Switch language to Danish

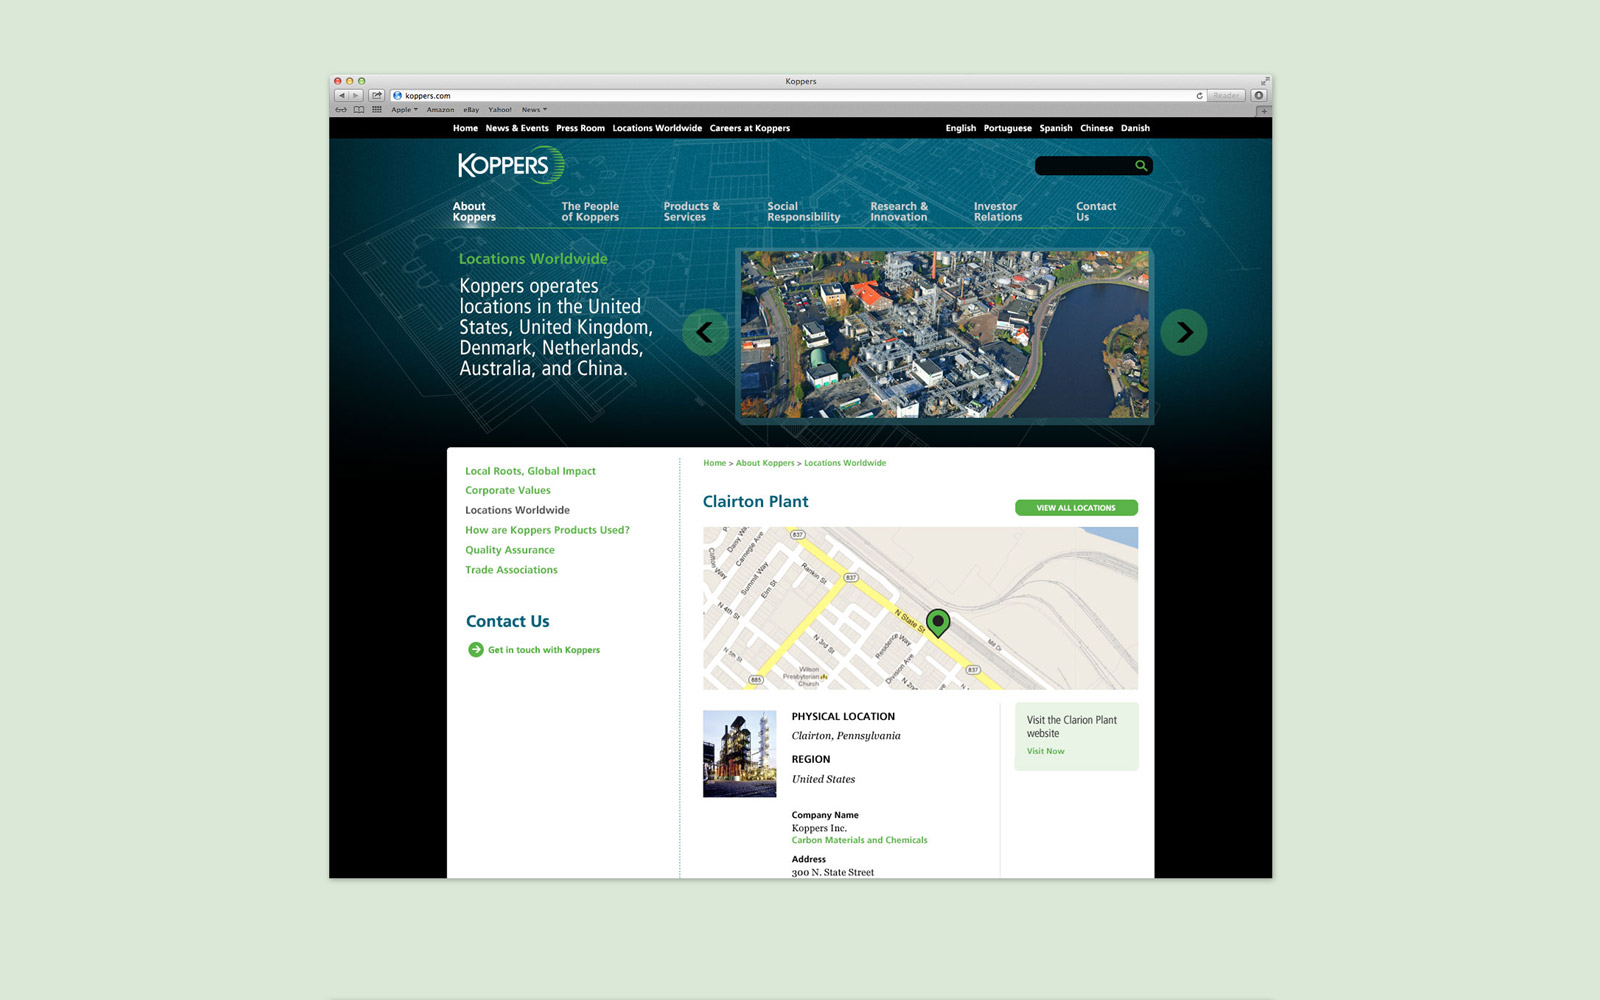coord(1135,128)
